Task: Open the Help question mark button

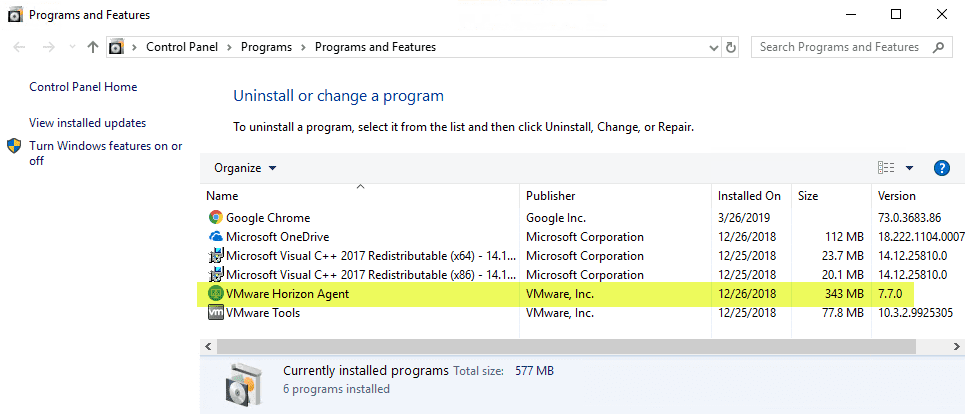Action: 941,168
